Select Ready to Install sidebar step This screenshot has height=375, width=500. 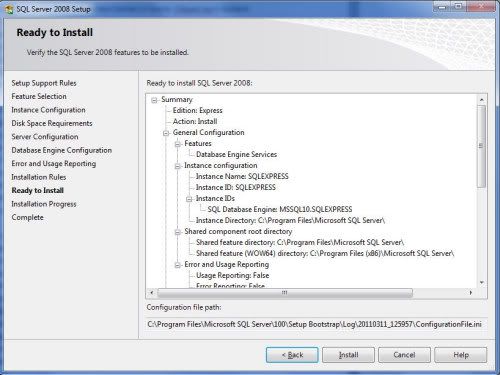tap(37, 190)
